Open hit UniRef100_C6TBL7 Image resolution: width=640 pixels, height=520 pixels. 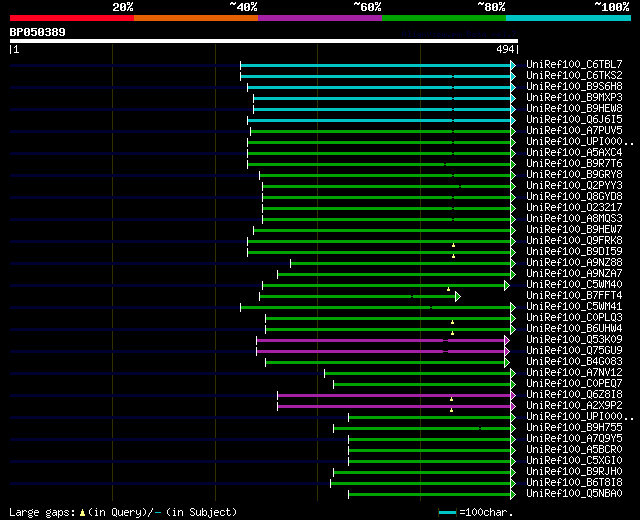coord(574,64)
